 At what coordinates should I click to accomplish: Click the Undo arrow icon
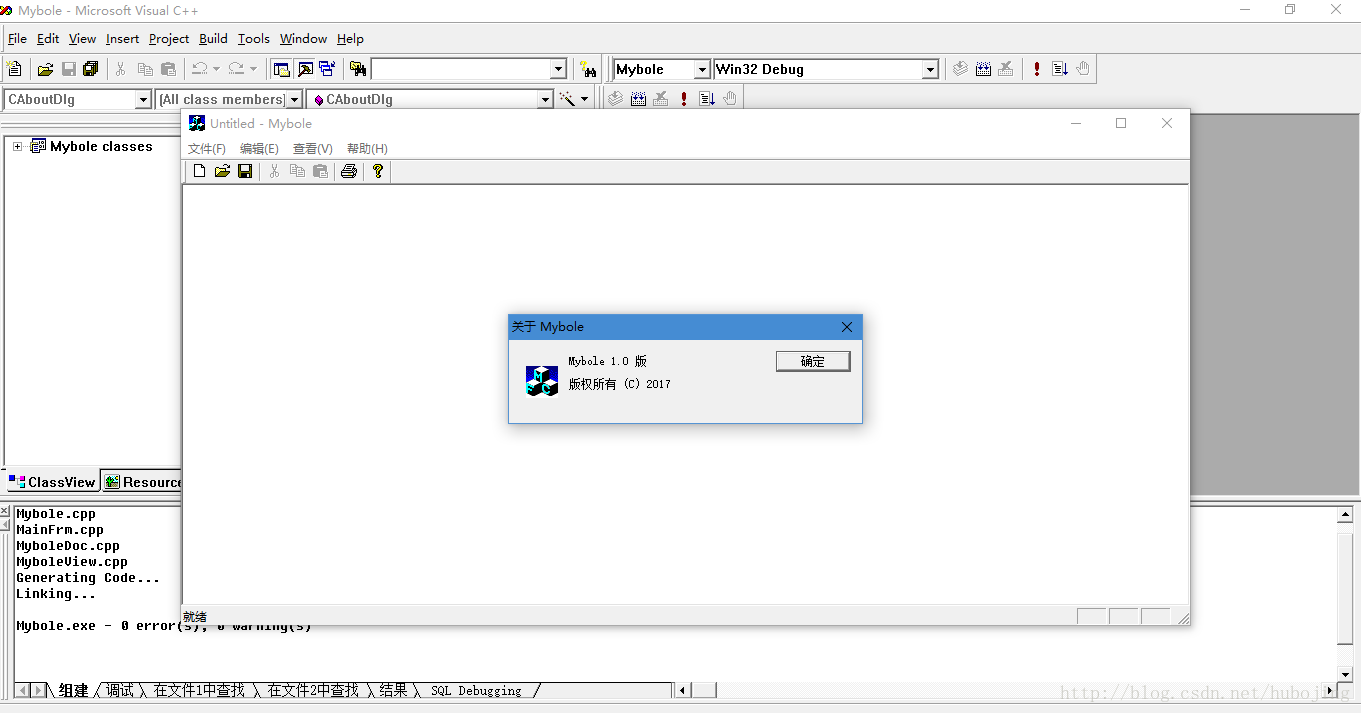pyautogui.click(x=199, y=69)
